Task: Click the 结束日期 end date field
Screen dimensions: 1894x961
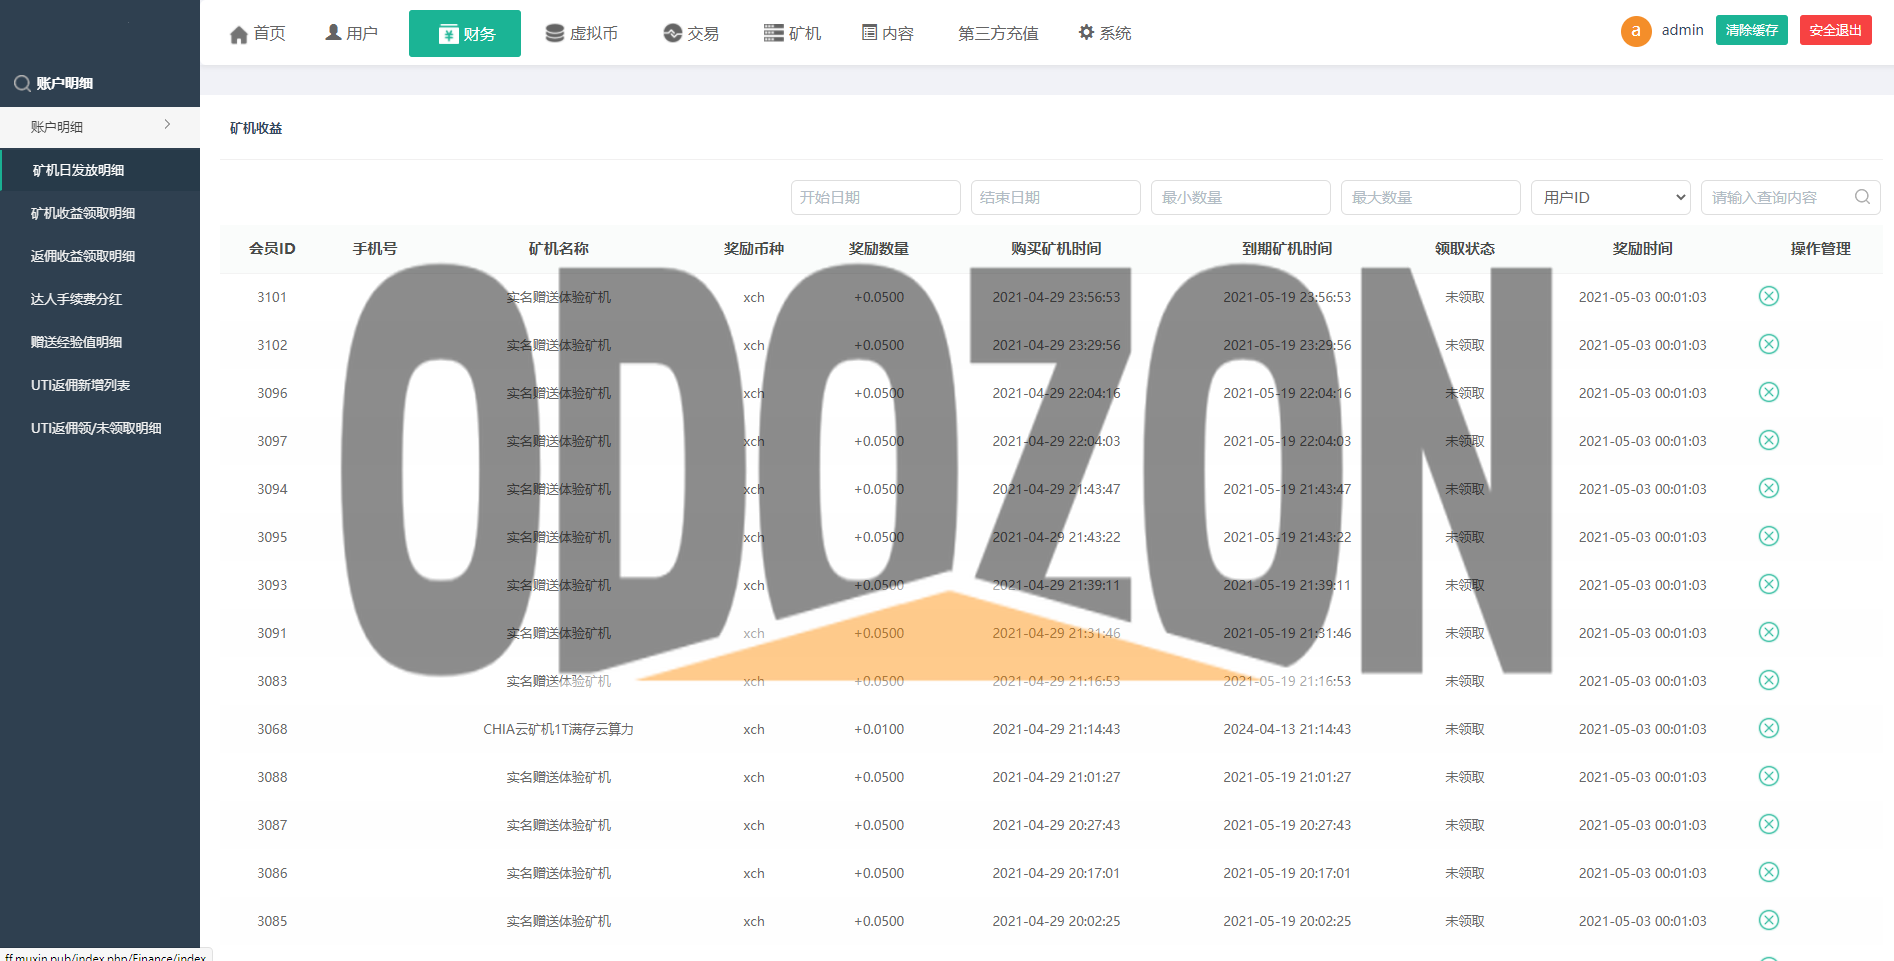Action: point(1055,197)
